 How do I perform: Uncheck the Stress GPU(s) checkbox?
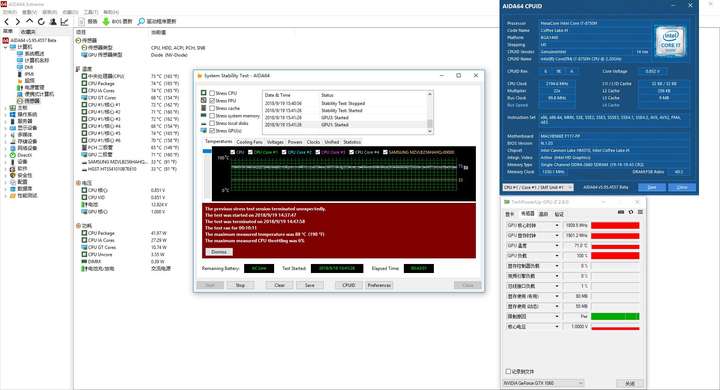[212, 131]
